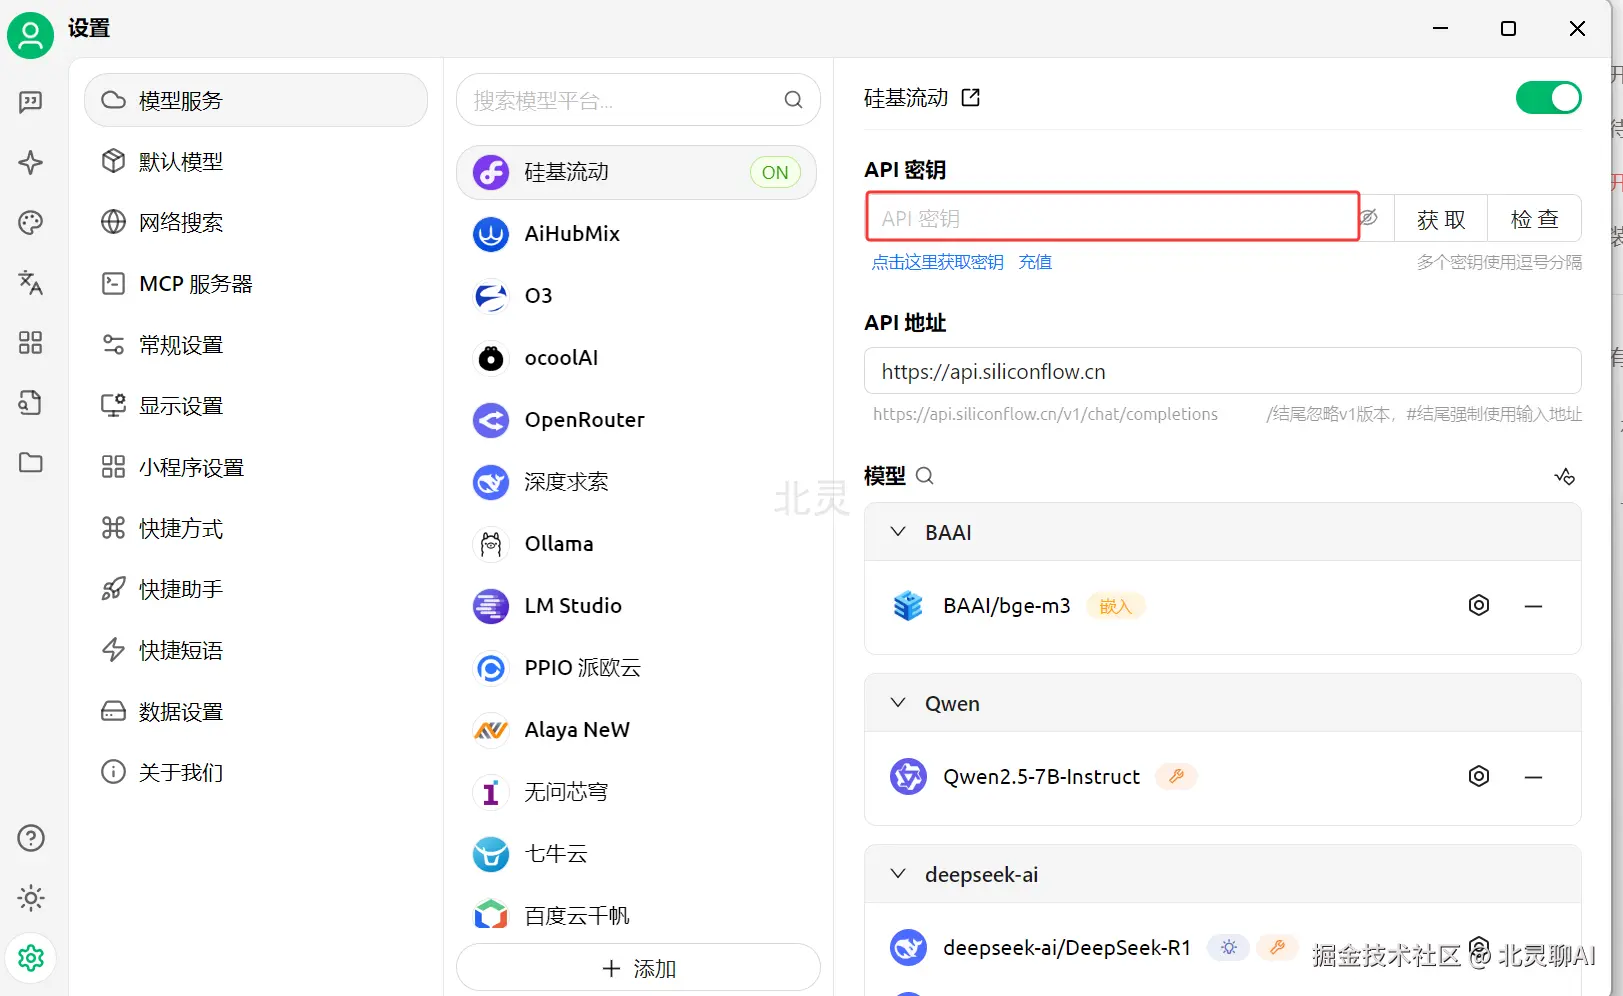
Task: Click the search icon next to 模型 heading
Action: pos(925,476)
